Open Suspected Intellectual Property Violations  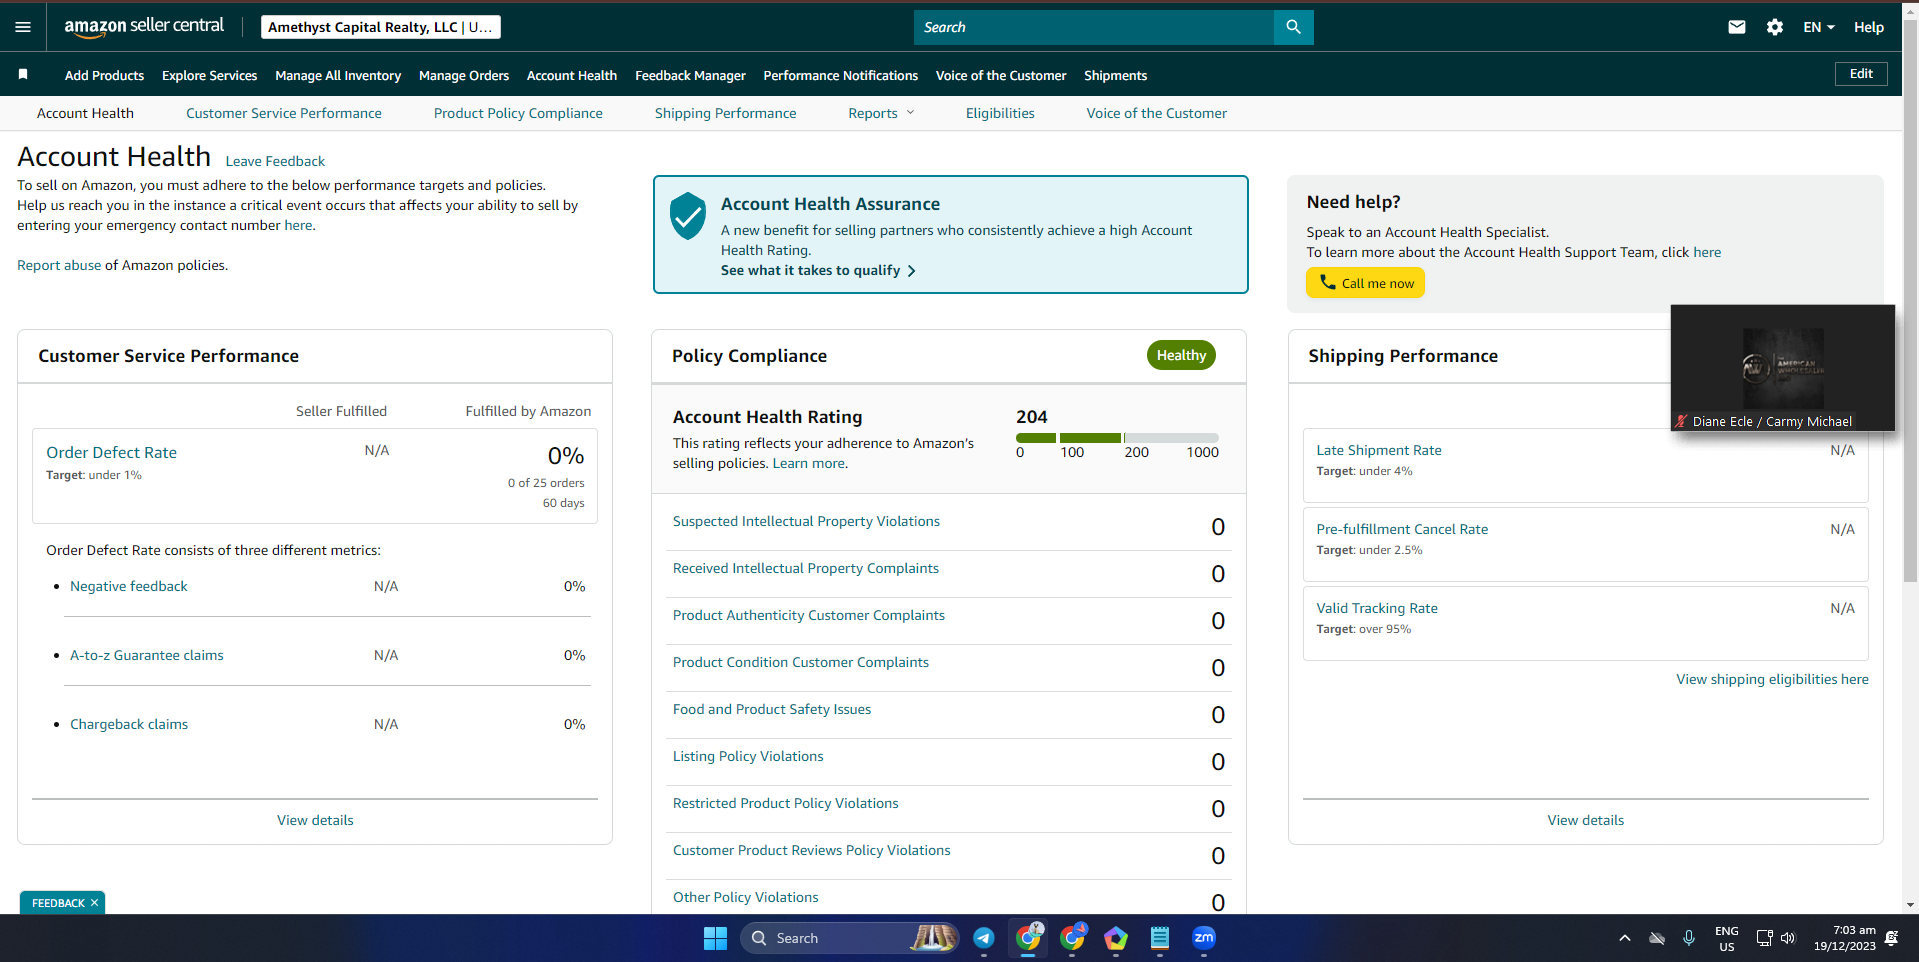click(806, 521)
